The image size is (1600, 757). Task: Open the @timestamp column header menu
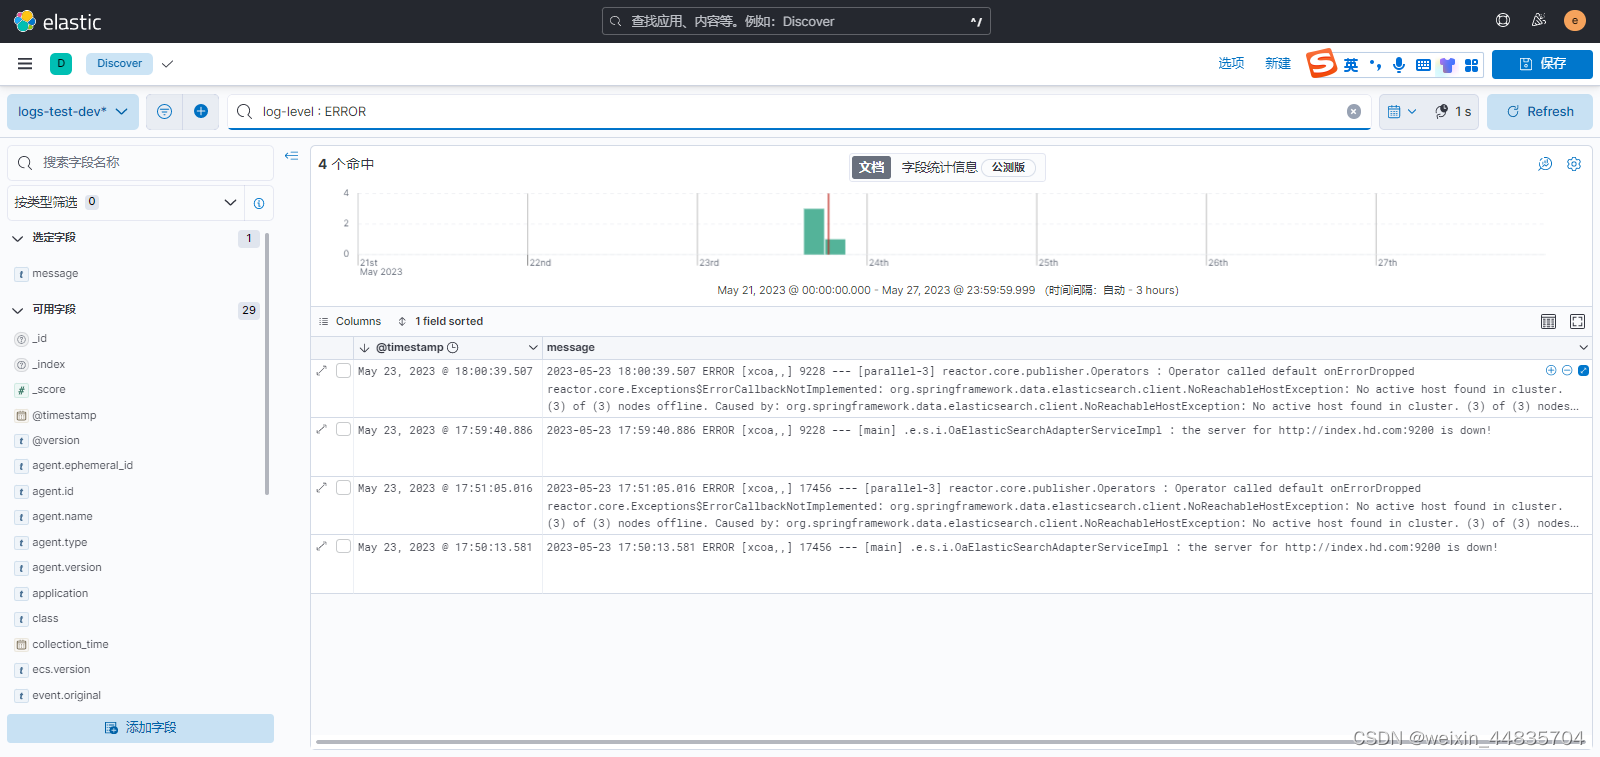tap(533, 347)
